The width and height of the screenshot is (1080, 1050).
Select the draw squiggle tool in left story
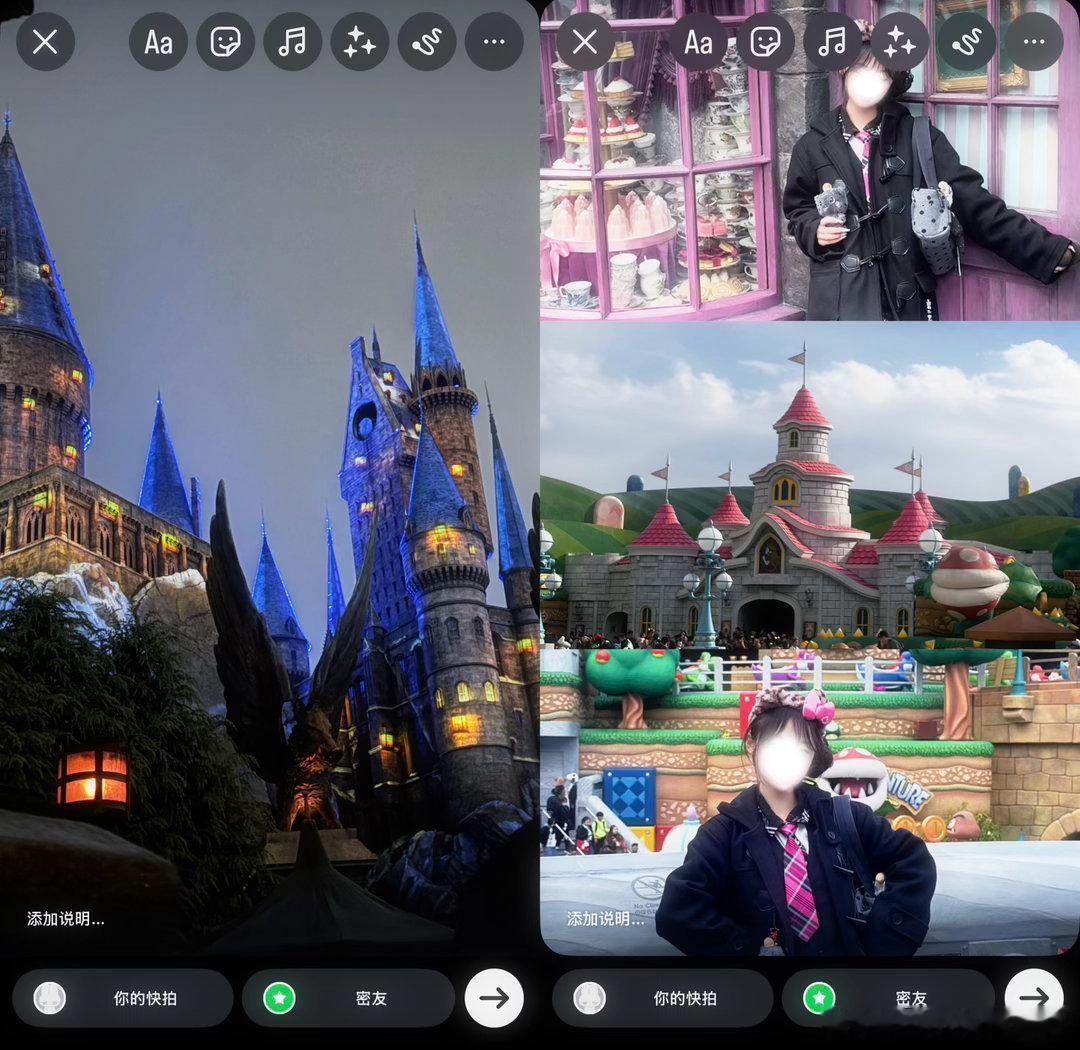(427, 42)
